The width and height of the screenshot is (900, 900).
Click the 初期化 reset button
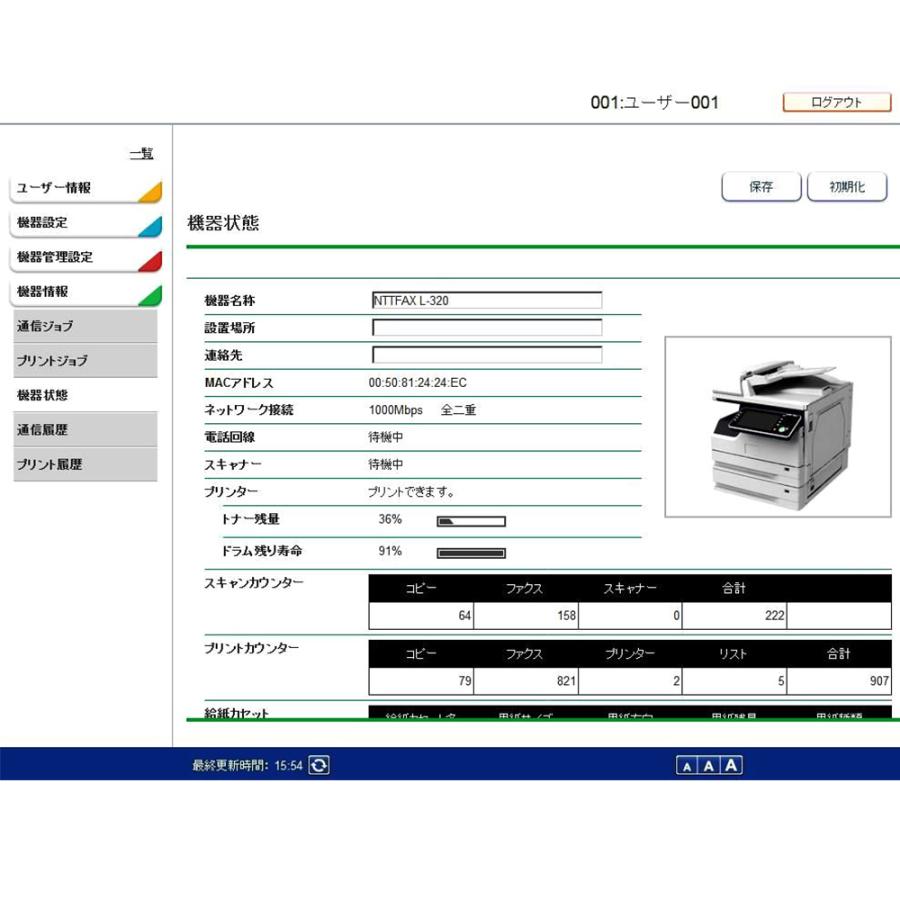click(847, 186)
